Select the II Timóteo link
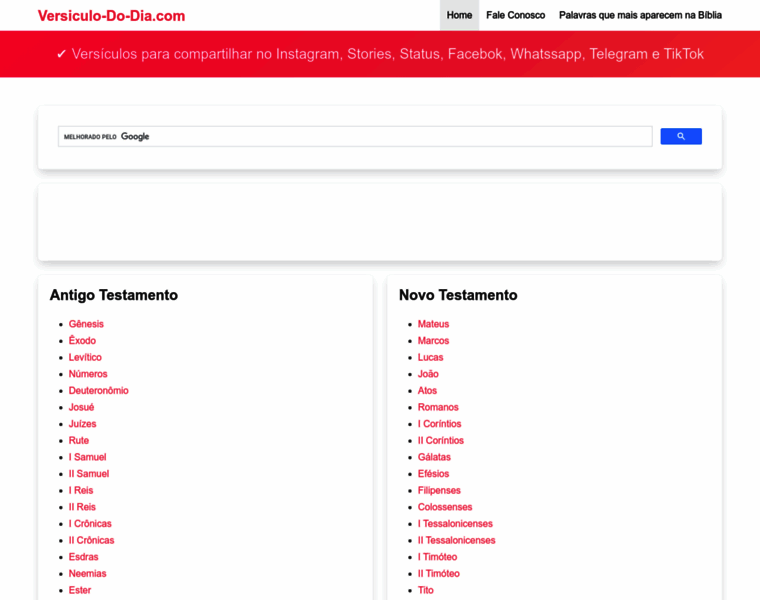Image resolution: width=760 pixels, height=600 pixels. point(439,574)
